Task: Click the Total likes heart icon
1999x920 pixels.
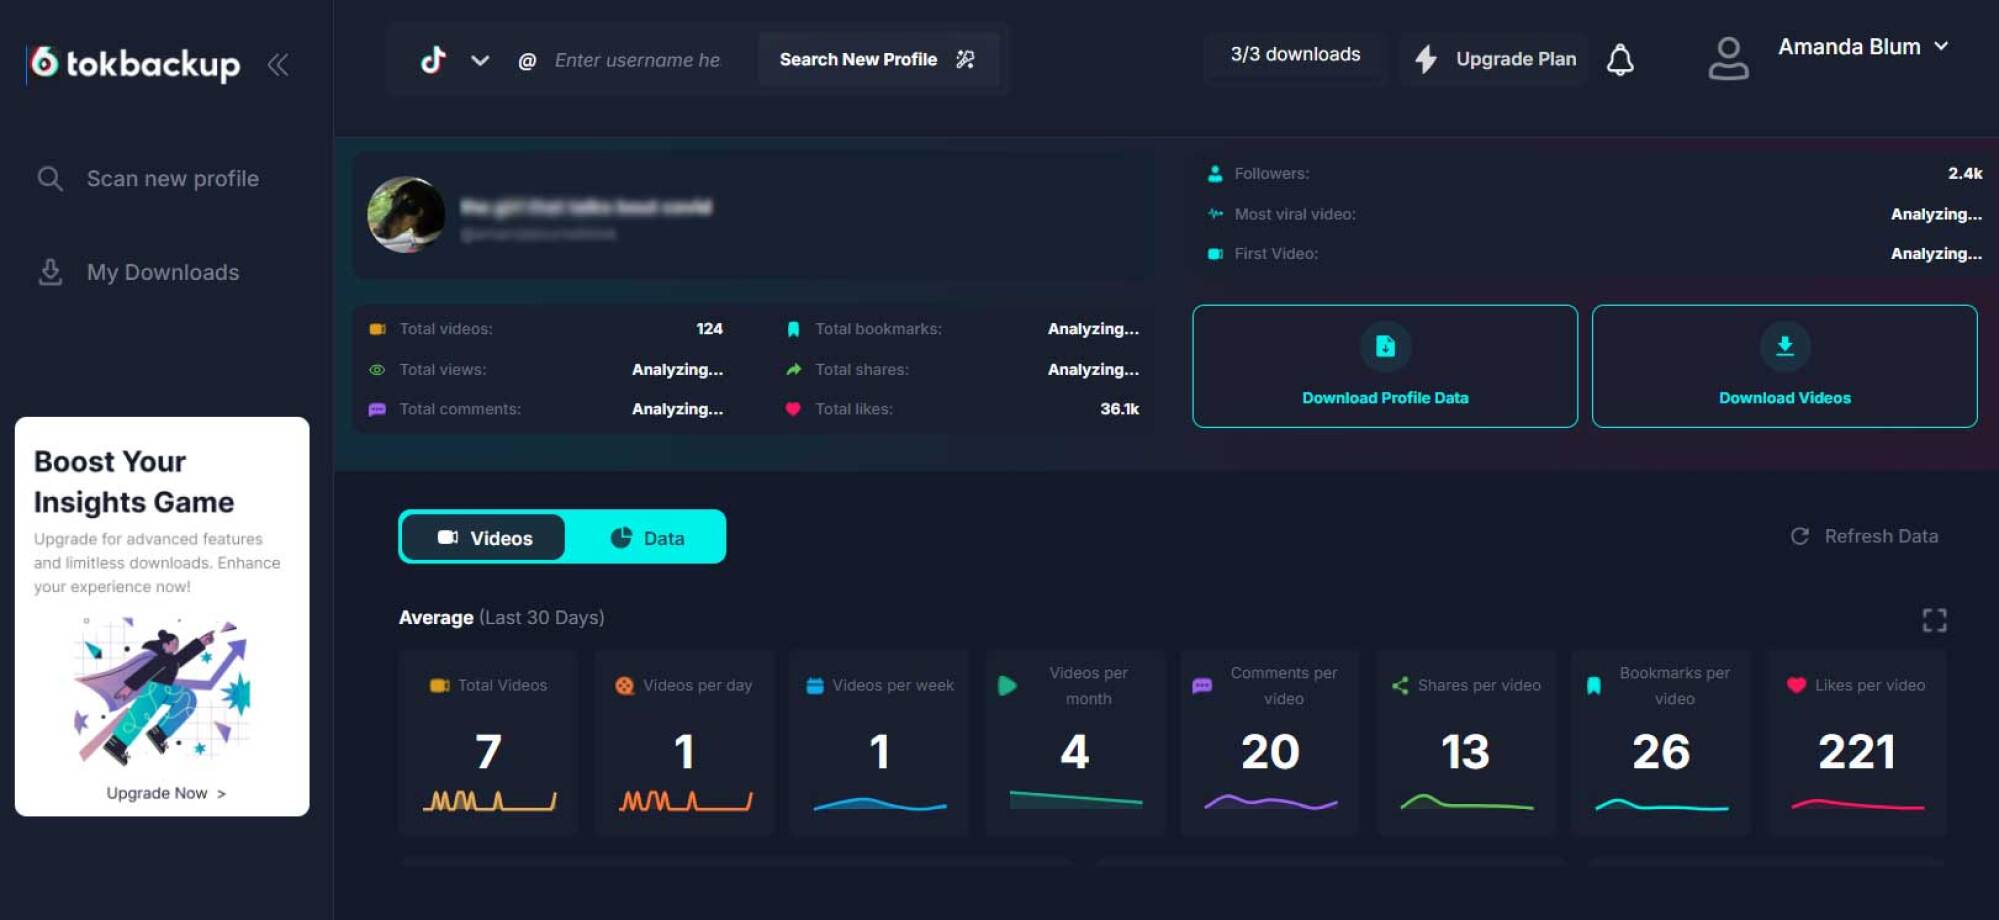Action: (793, 409)
